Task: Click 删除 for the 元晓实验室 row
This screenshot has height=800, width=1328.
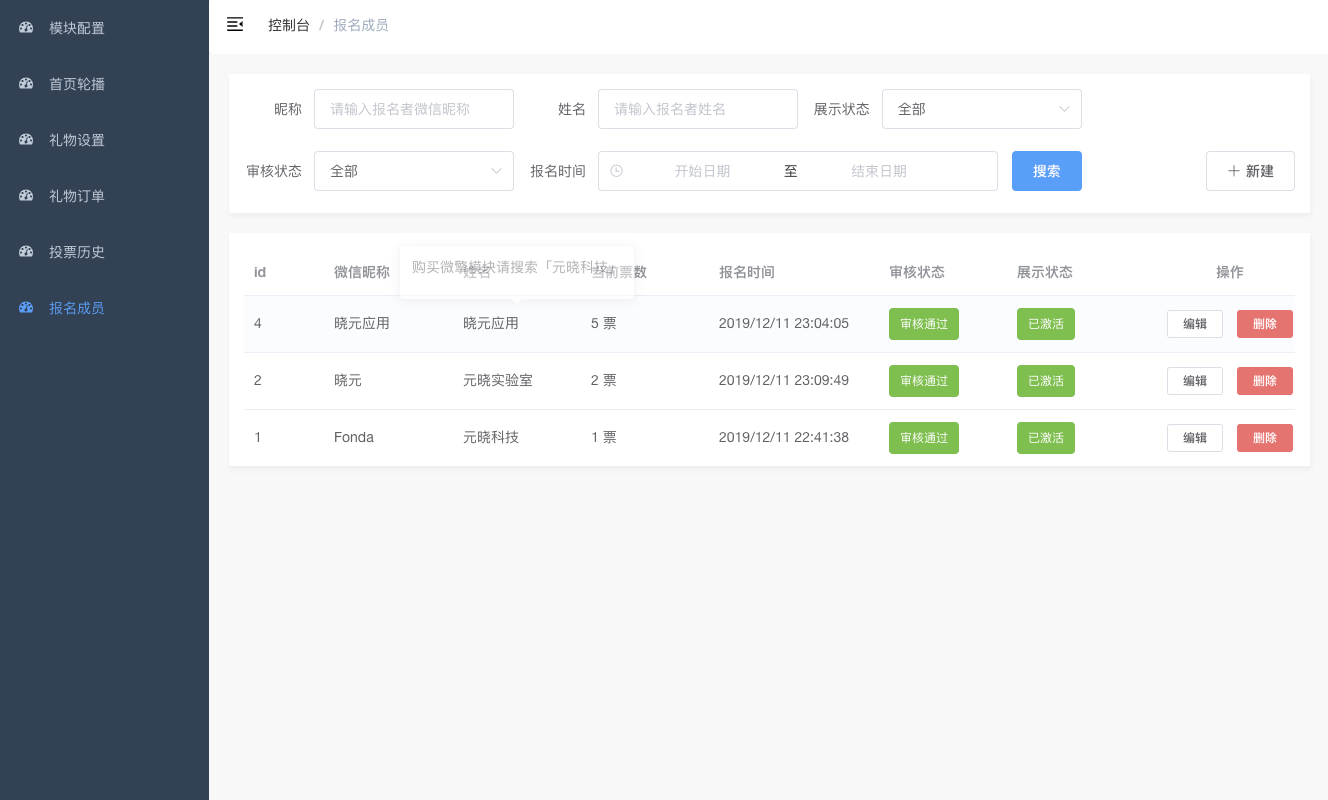Action: (1265, 381)
